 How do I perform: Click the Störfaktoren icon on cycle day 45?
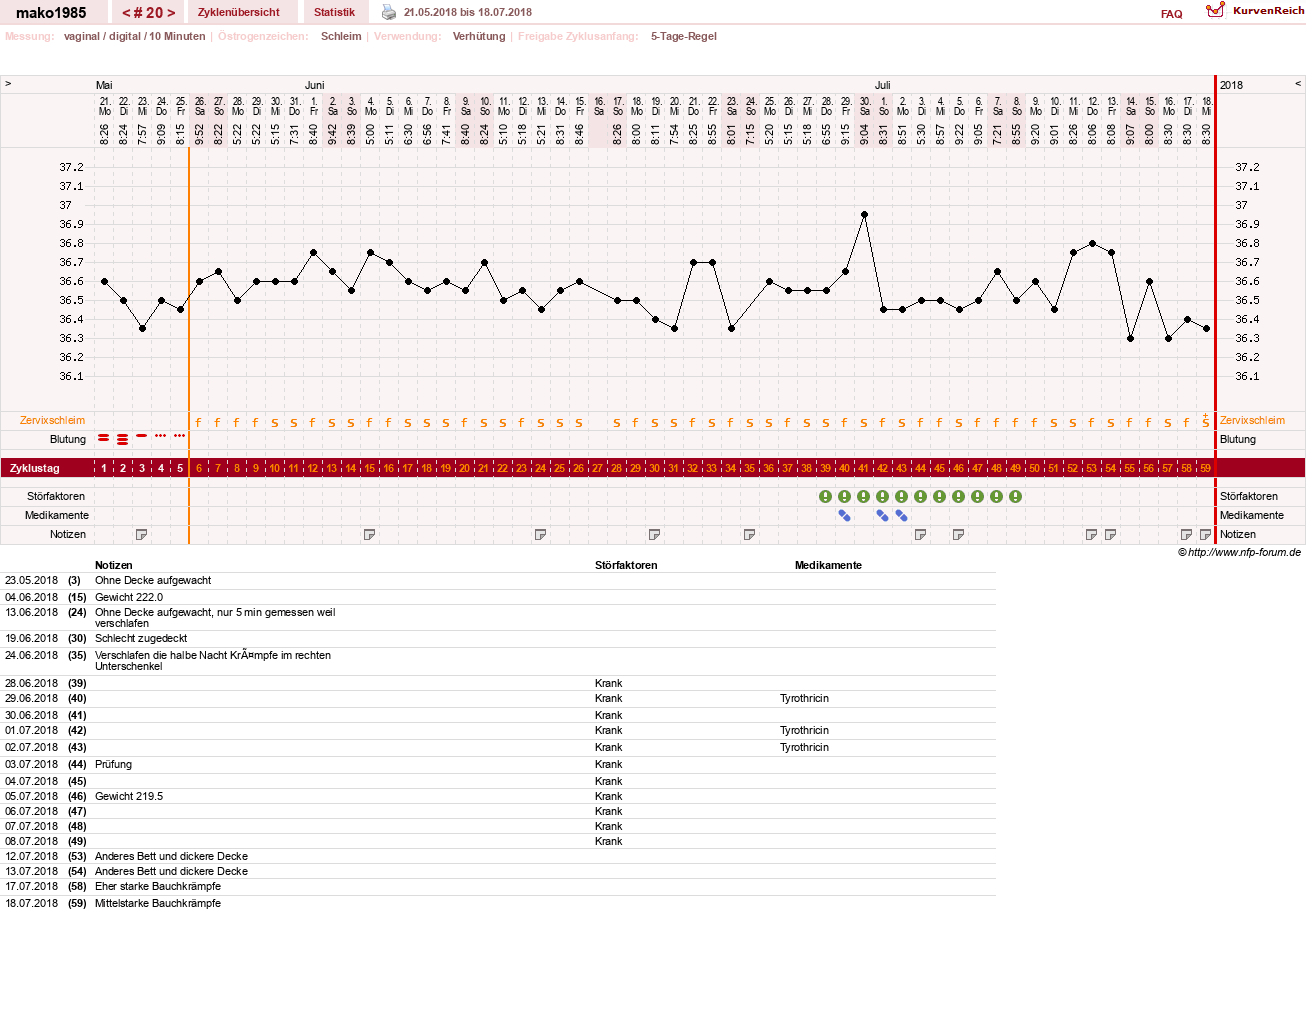tap(940, 497)
